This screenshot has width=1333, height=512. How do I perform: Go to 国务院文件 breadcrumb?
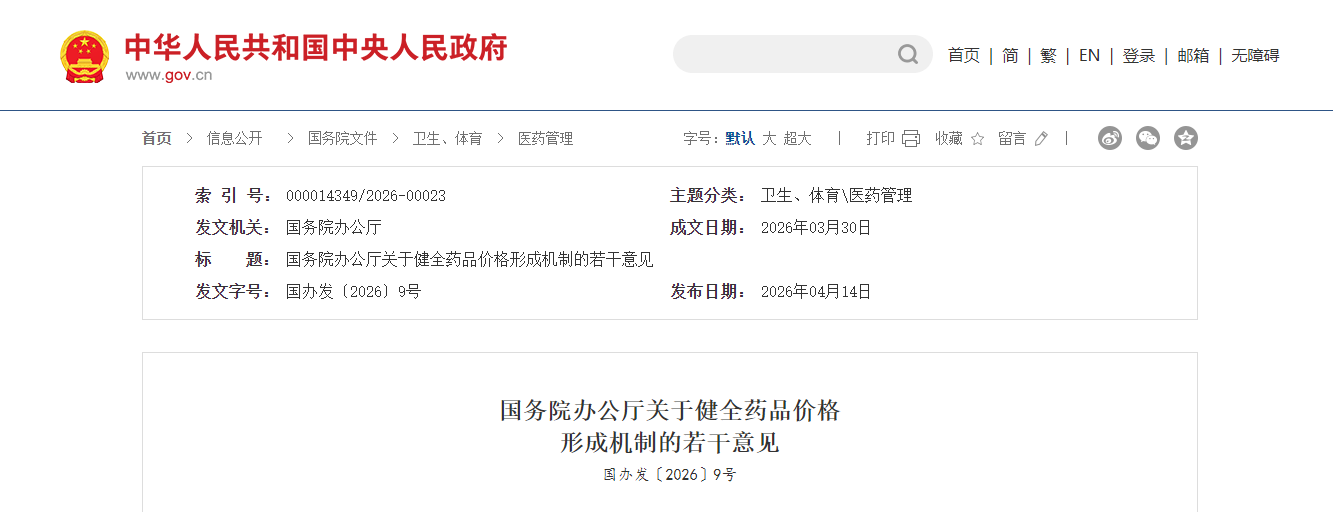pyautogui.click(x=342, y=139)
